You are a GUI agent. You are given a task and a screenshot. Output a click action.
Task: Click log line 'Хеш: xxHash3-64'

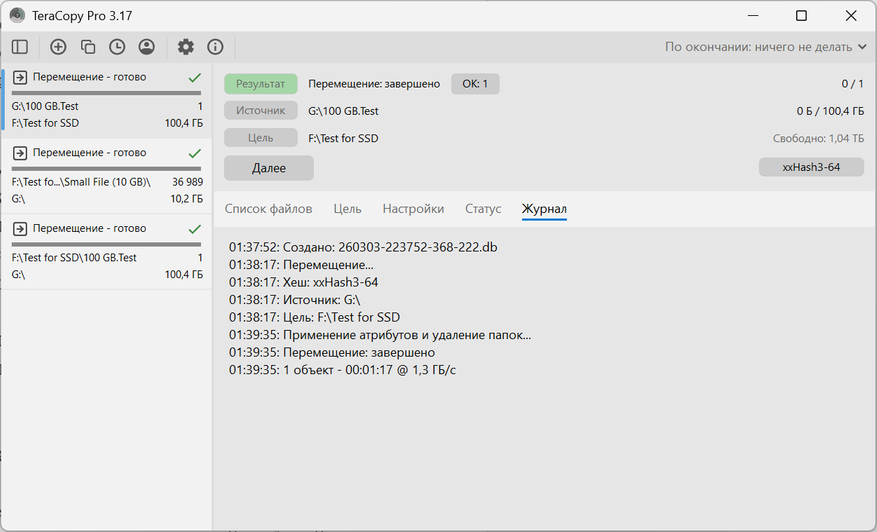click(x=304, y=282)
